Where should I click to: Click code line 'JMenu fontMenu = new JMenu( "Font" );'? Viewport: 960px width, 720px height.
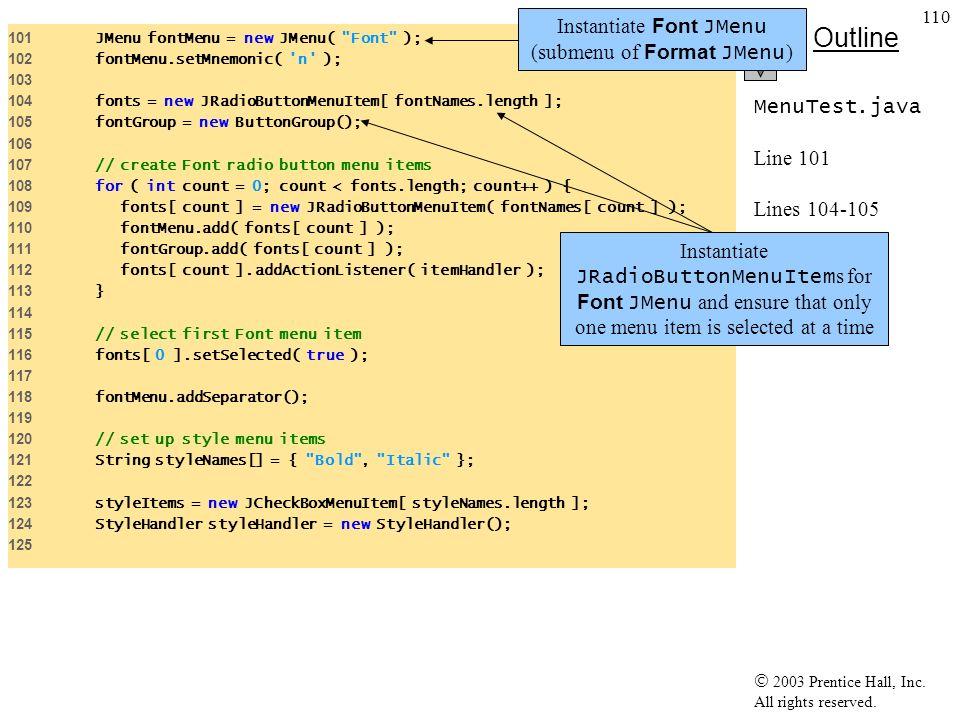(258, 38)
